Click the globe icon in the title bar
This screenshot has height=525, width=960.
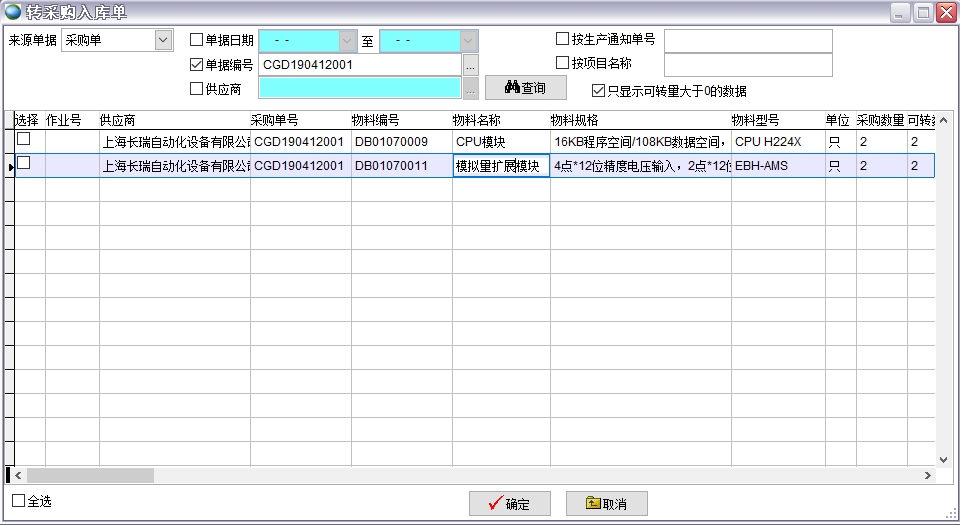12,12
